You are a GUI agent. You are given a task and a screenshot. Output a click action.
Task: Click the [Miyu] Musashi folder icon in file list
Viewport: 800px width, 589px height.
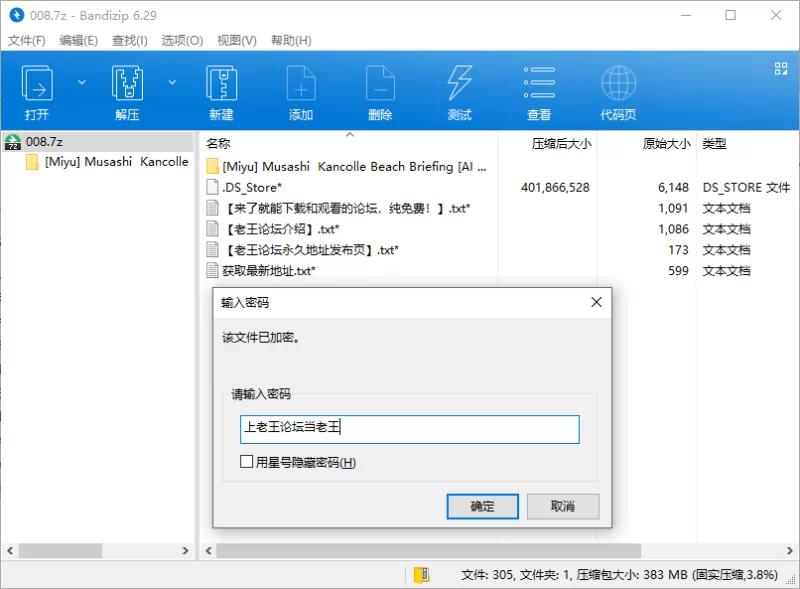(x=213, y=166)
